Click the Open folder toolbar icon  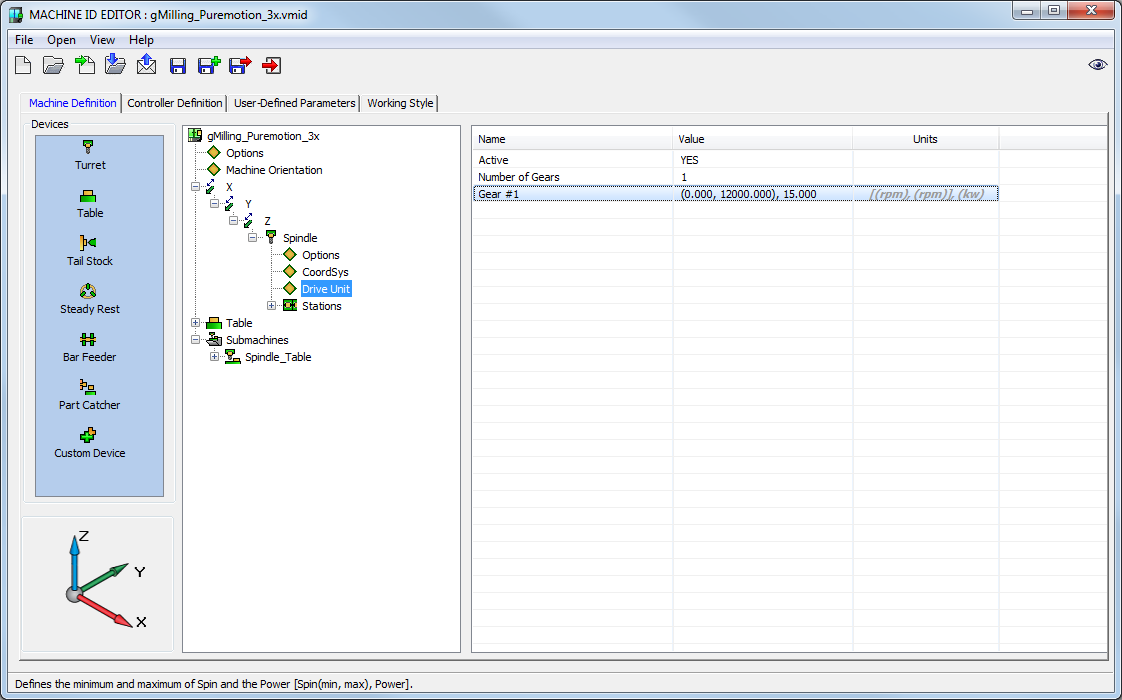pos(53,66)
